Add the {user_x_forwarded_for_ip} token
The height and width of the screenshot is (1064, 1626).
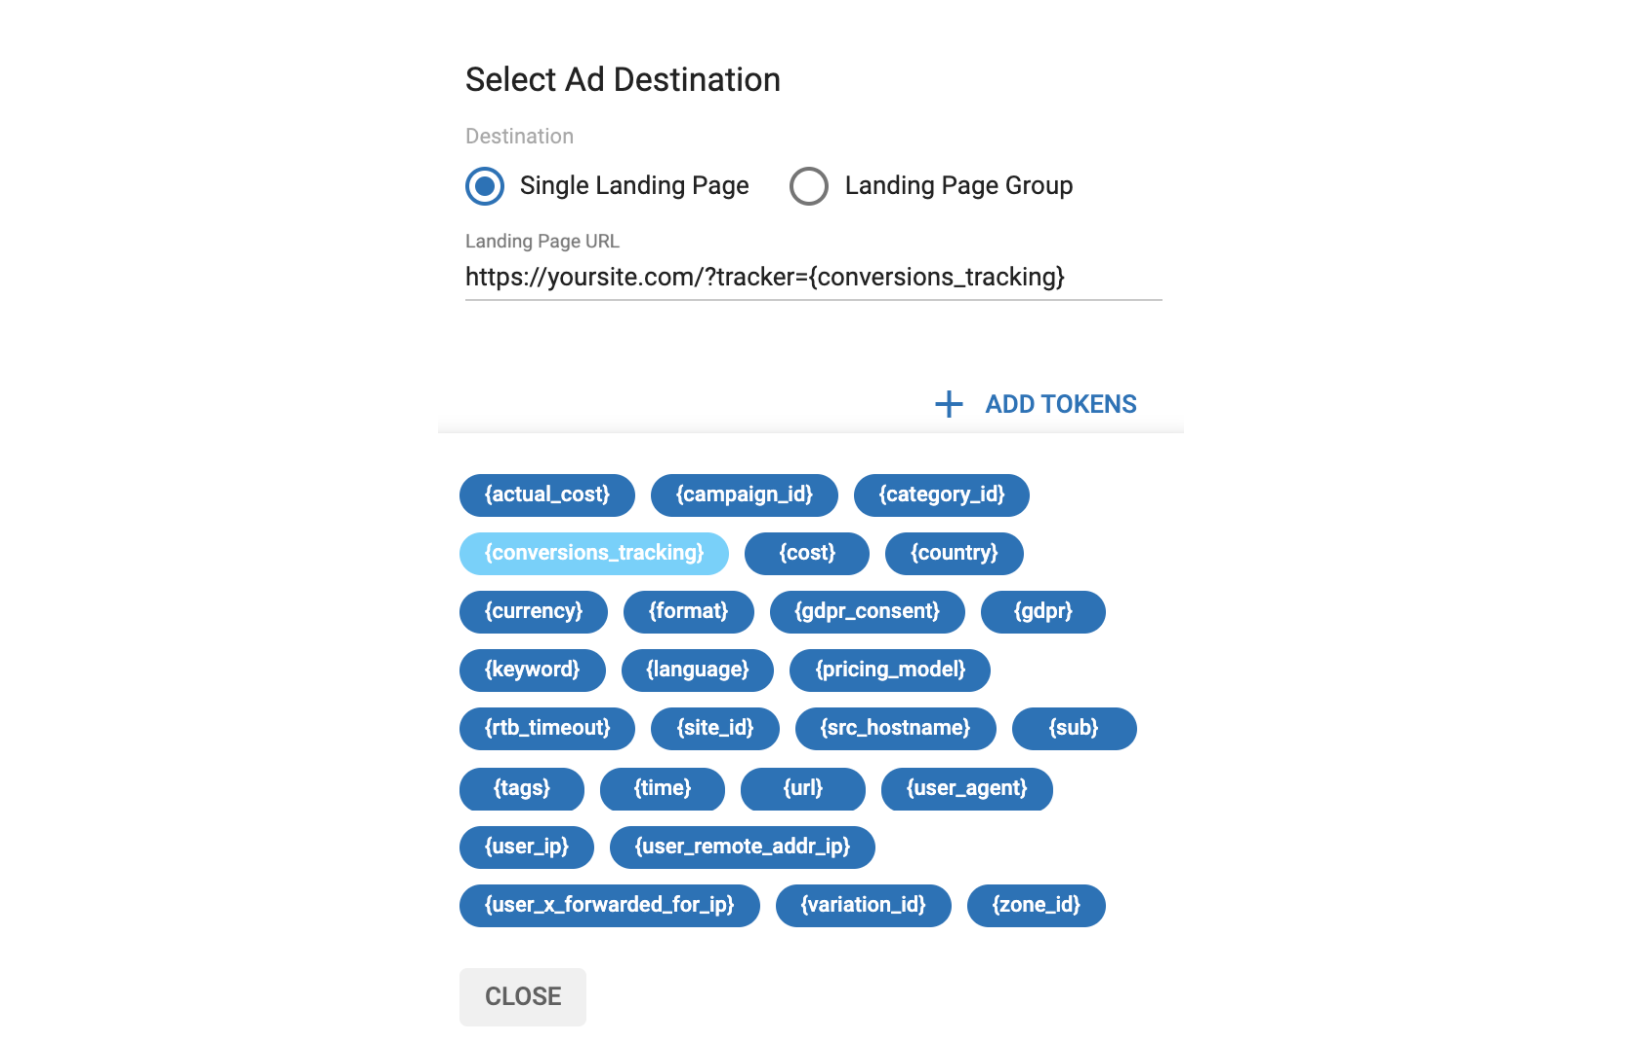[x=609, y=905]
